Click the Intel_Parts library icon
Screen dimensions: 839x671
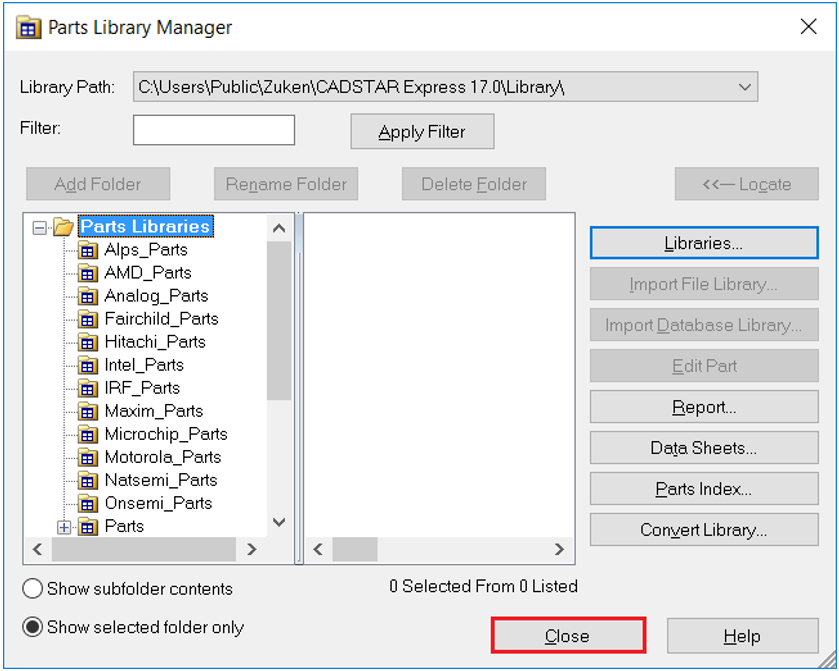coord(88,365)
